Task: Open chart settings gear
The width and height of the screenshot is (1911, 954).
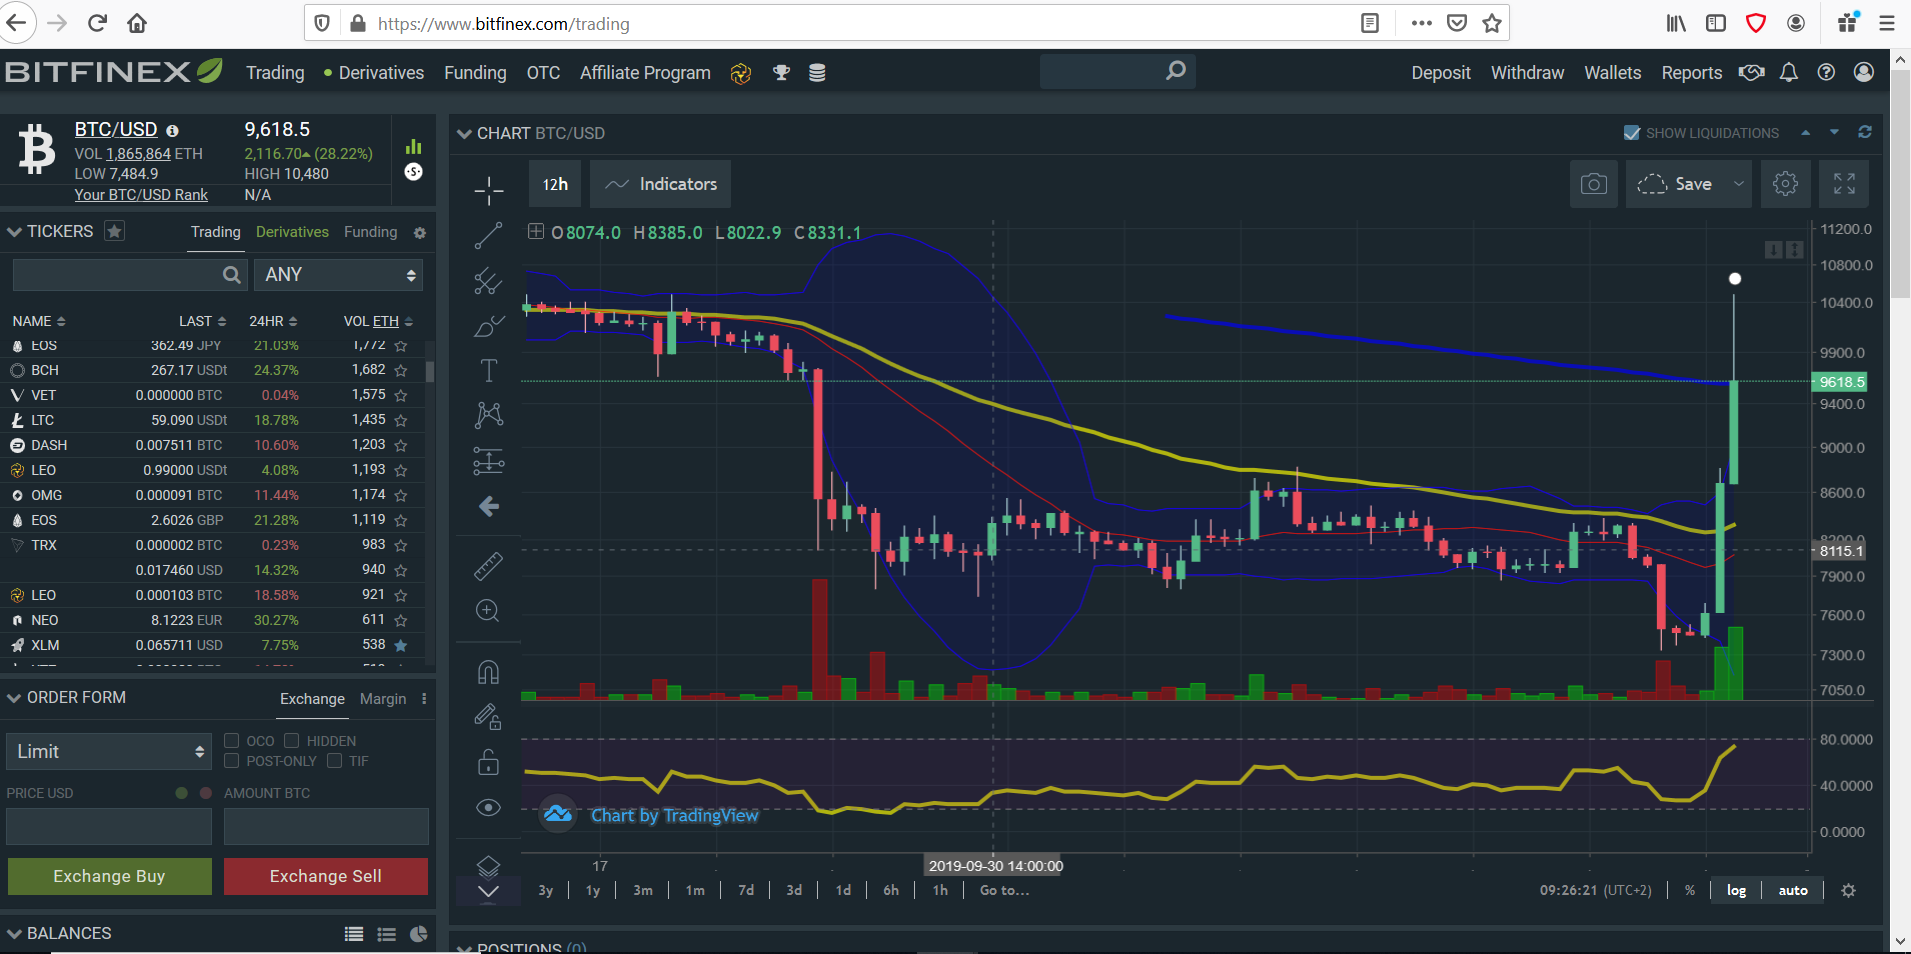Action: coord(1785,184)
